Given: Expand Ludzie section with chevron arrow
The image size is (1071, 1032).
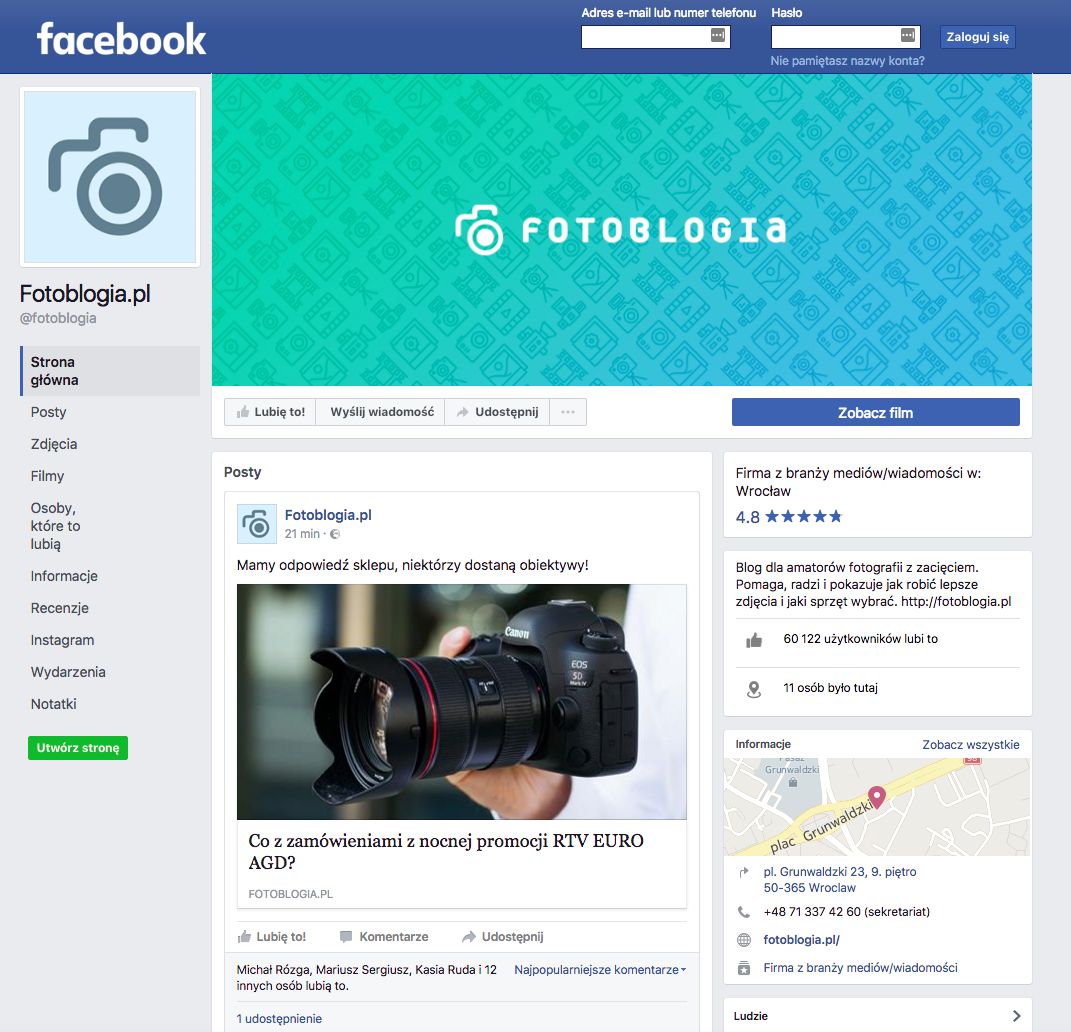Looking at the screenshot, I should (x=1016, y=1016).
